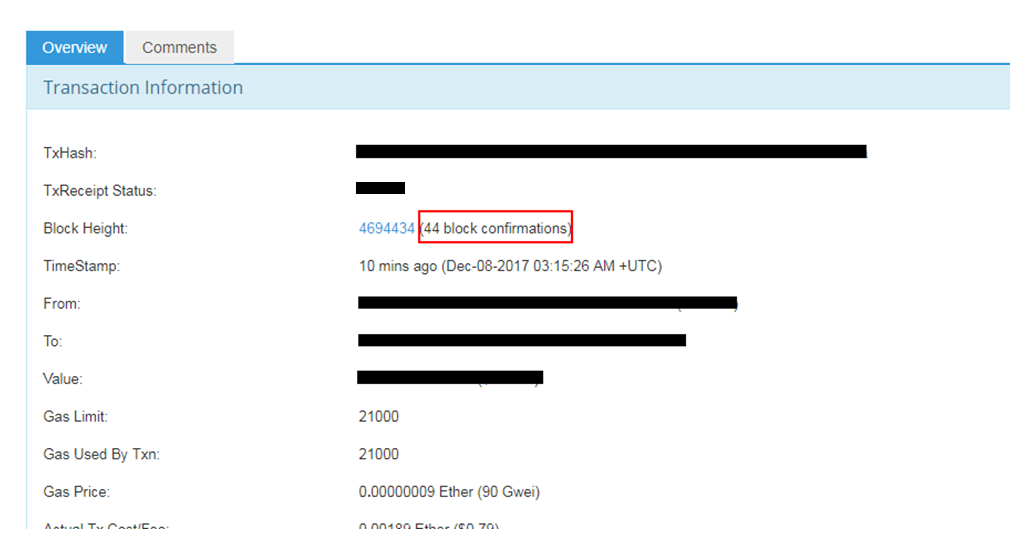1010x533 pixels.
Task: Switch to the Comments tab
Action: (x=179, y=48)
